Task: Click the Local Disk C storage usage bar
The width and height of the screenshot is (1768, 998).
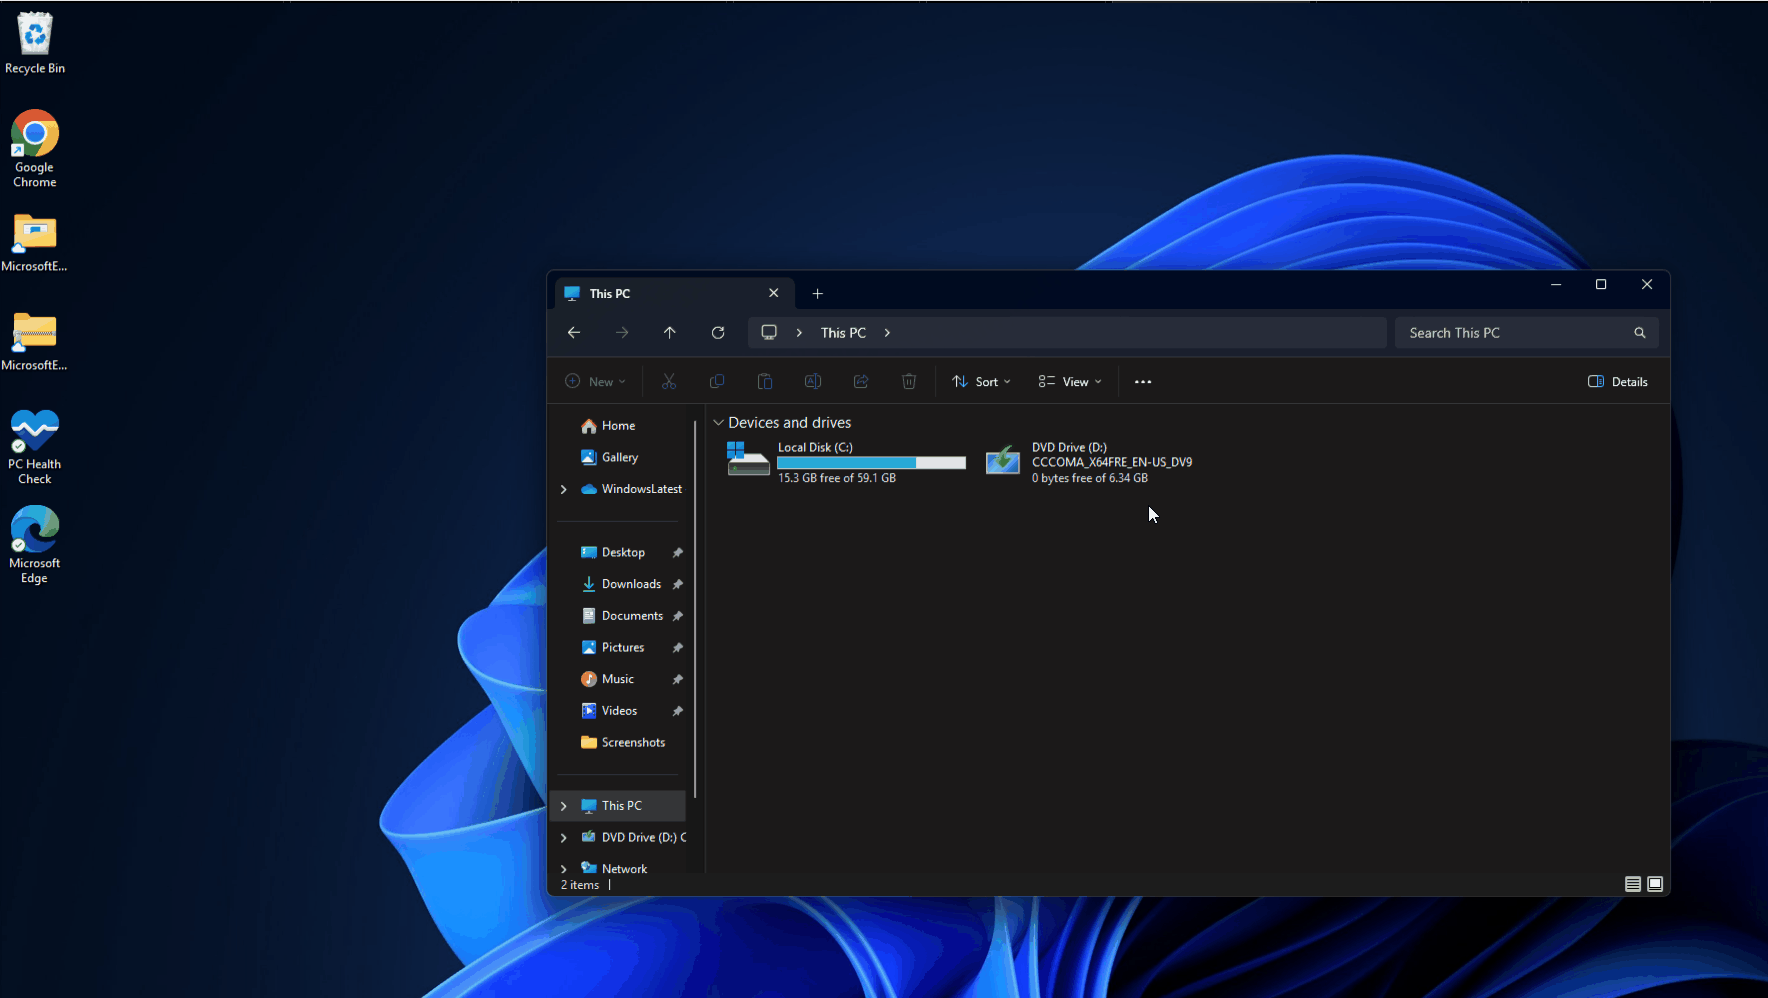Action: tap(871, 462)
